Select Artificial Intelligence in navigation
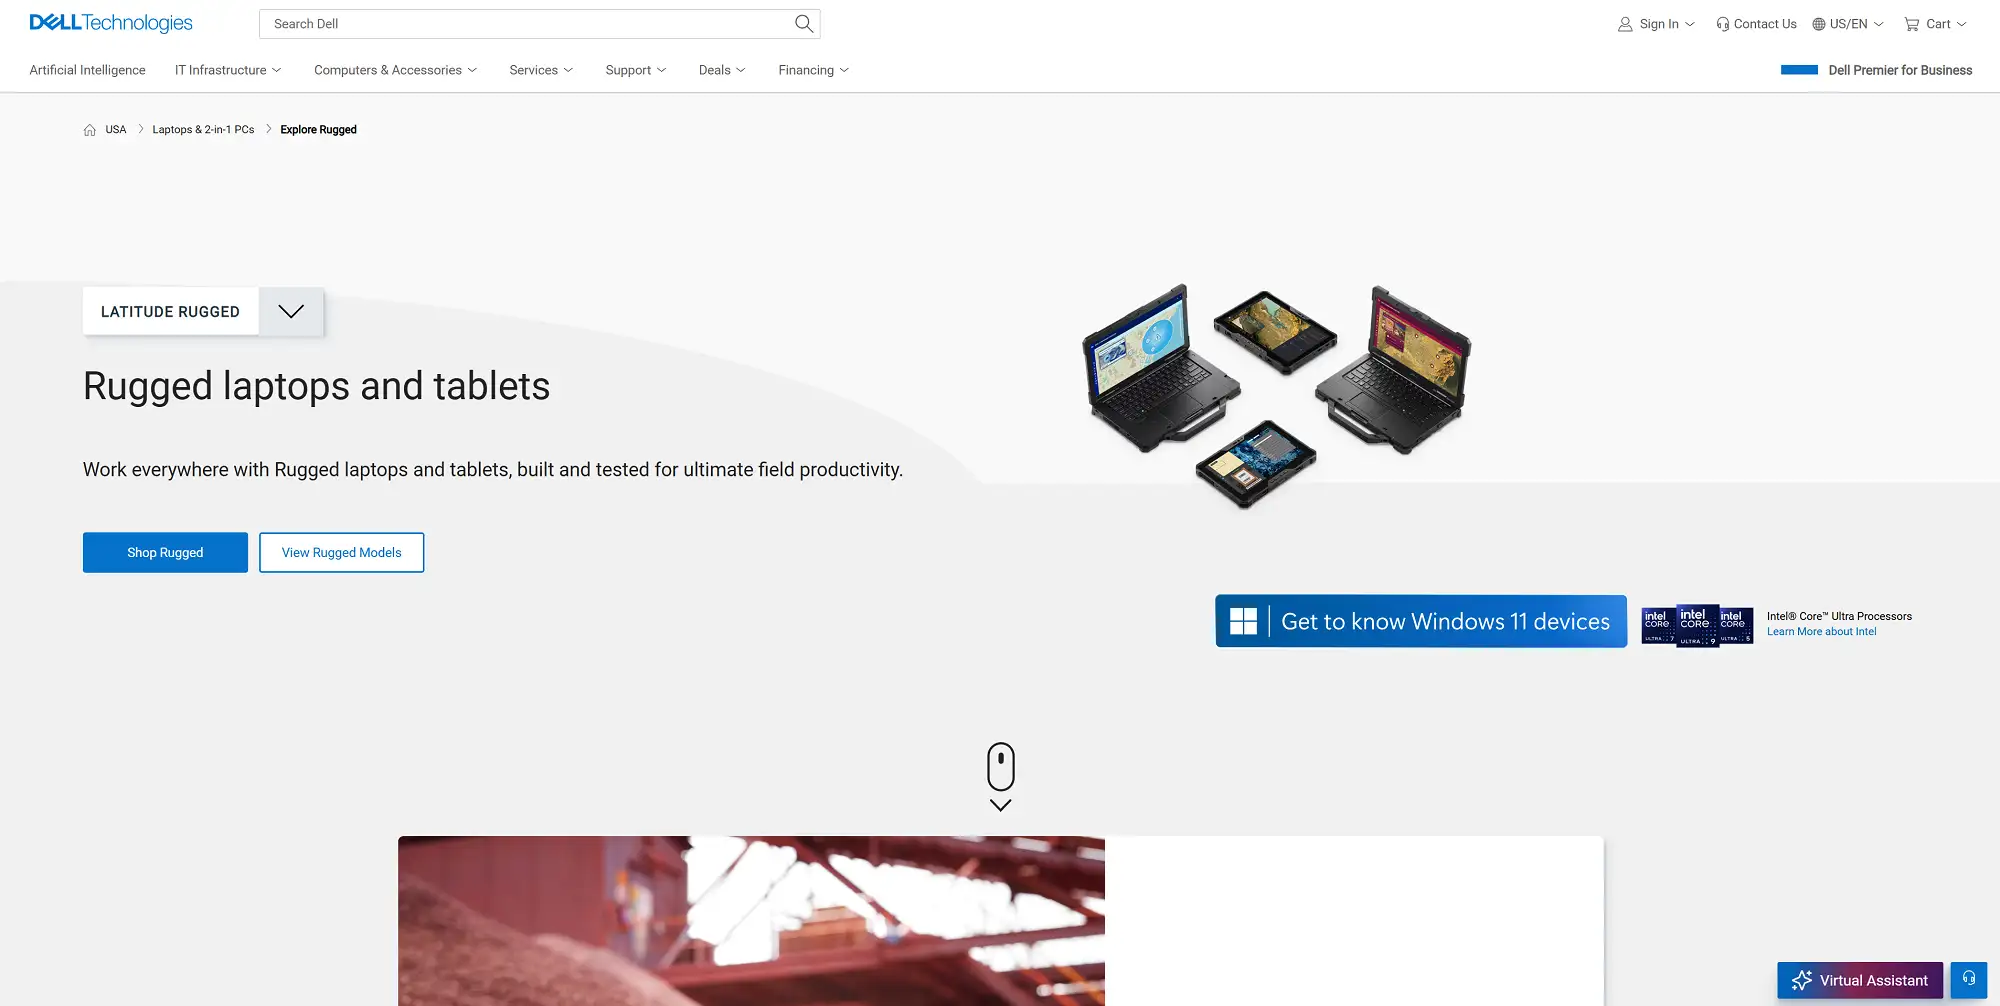This screenshot has width=2000, height=1006. click(x=88, y=70)
